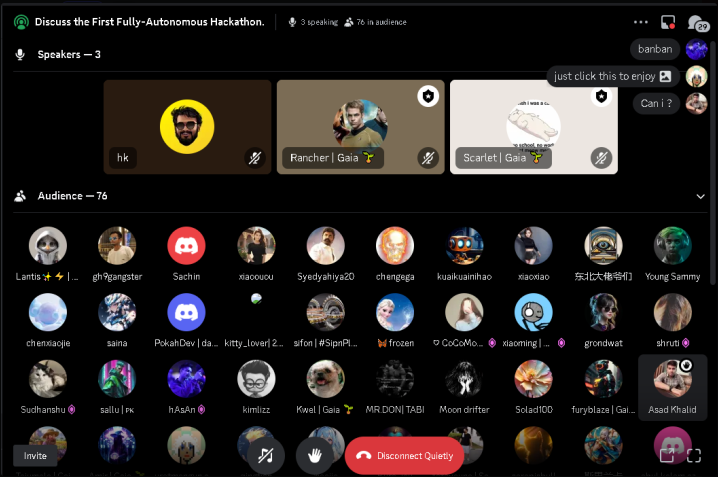Select highlighted Asad Khalid audience tile

(x=672, y=387)
